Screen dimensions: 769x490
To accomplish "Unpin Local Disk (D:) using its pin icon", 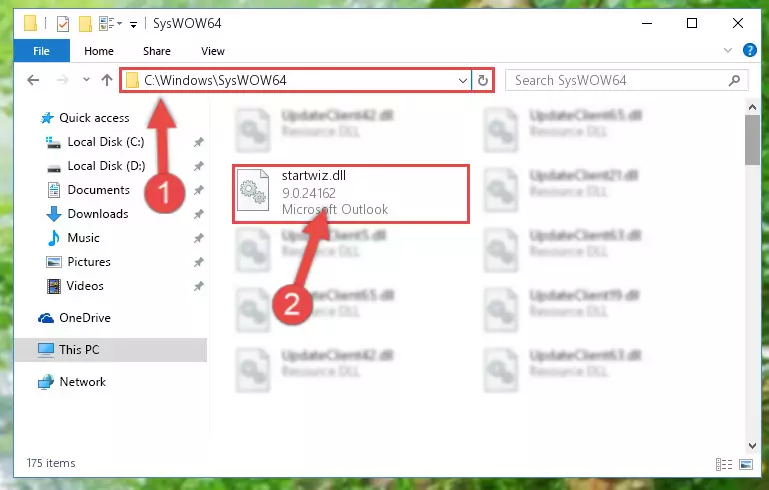I will click(198, 166).
